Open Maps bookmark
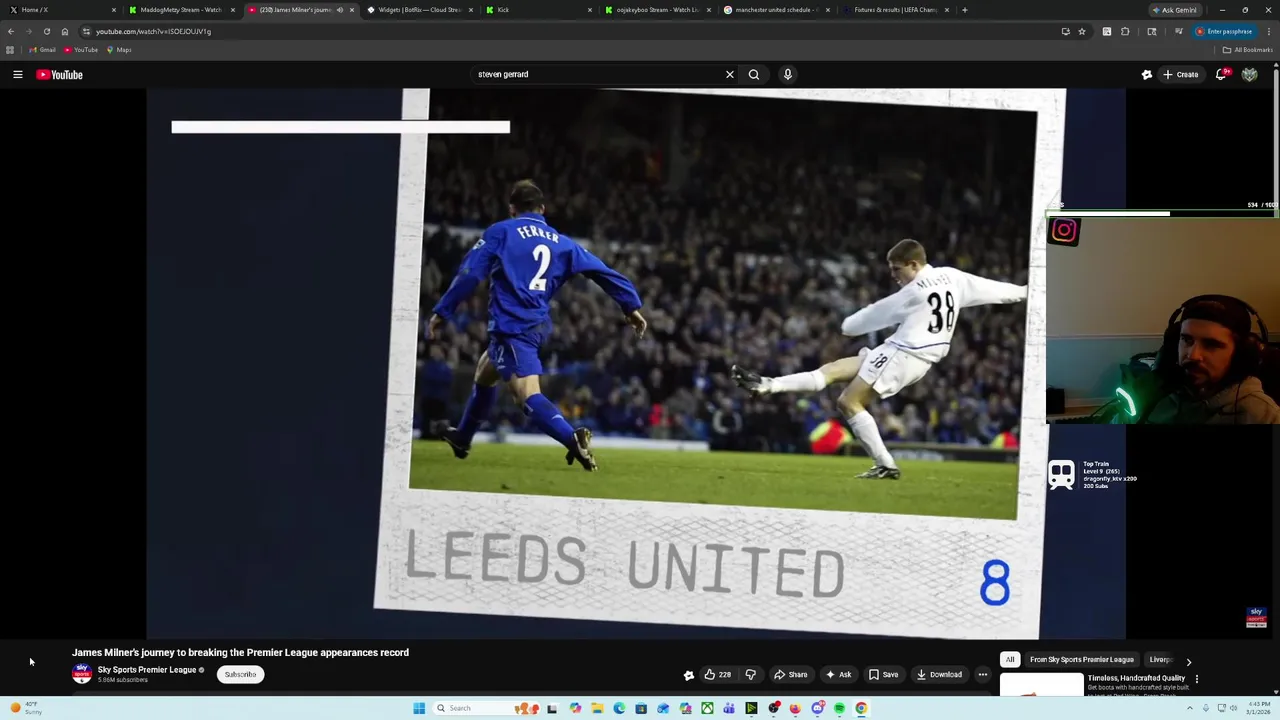Image resolution: width=1280 pixels, height=720 pixels. coord(119,50)
